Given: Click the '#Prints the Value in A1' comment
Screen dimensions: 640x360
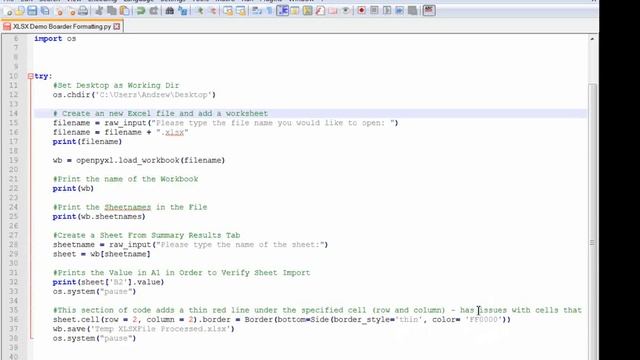Looking at the screenshot, I should pos(181,273).
